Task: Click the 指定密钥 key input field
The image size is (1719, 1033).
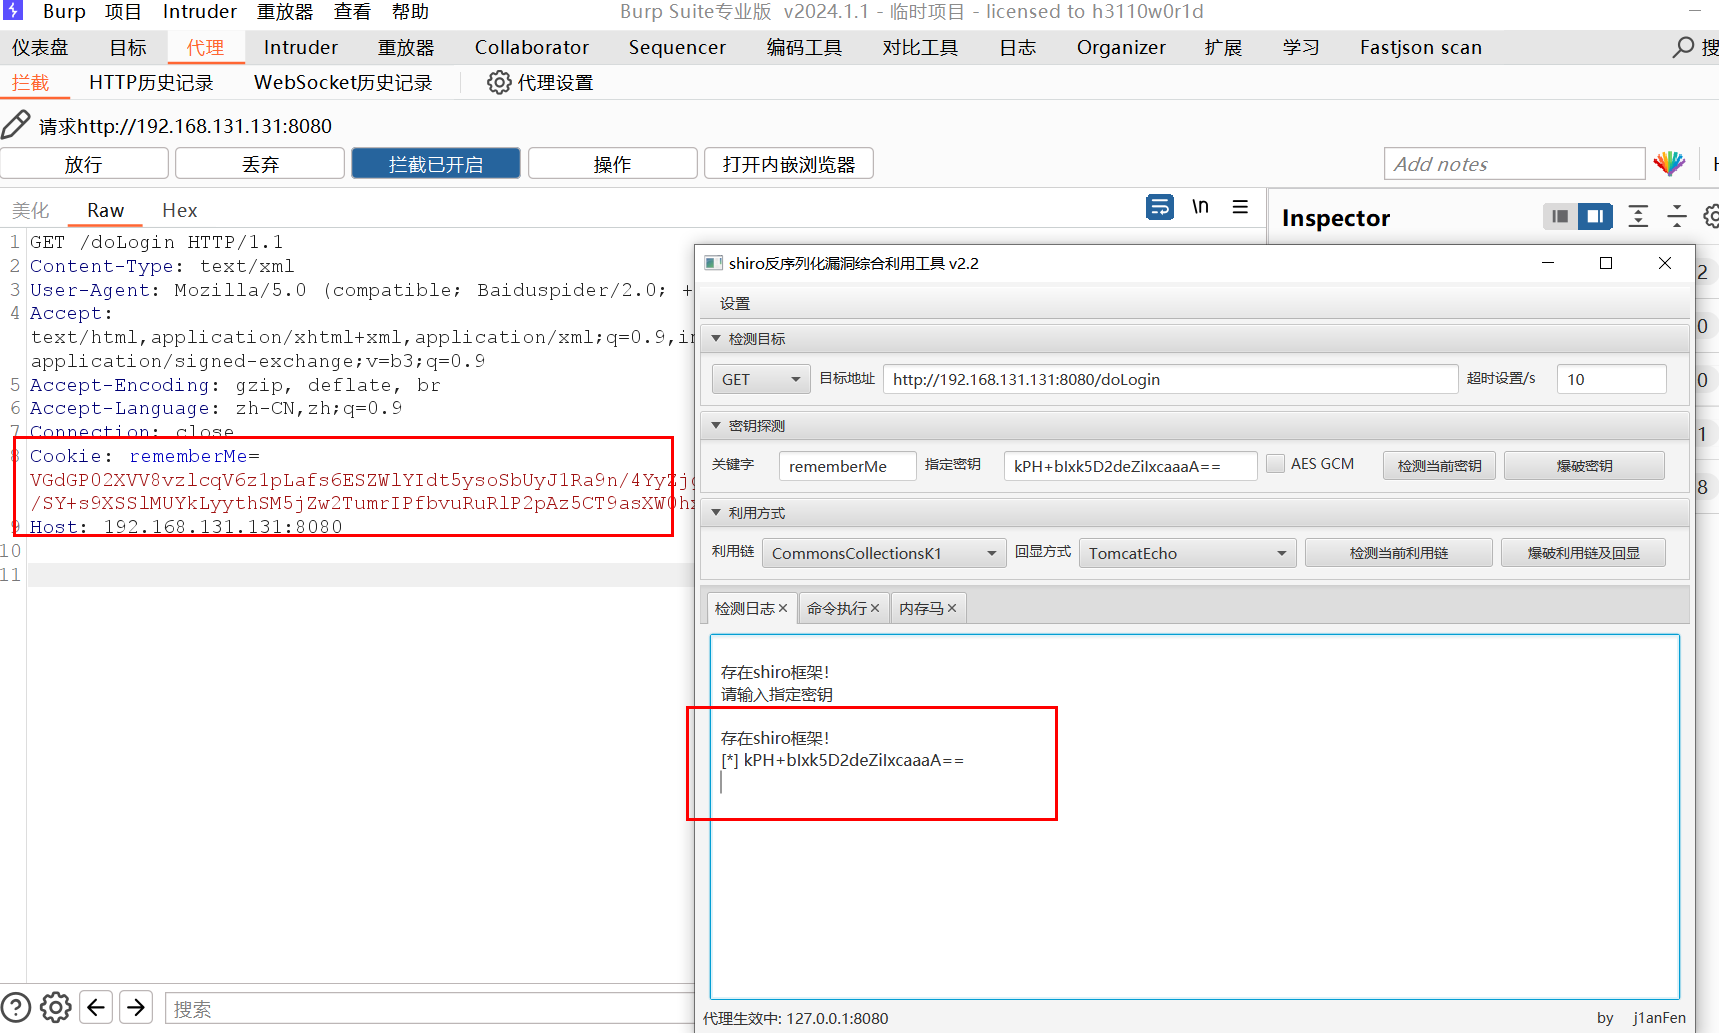Action: 1130,466
